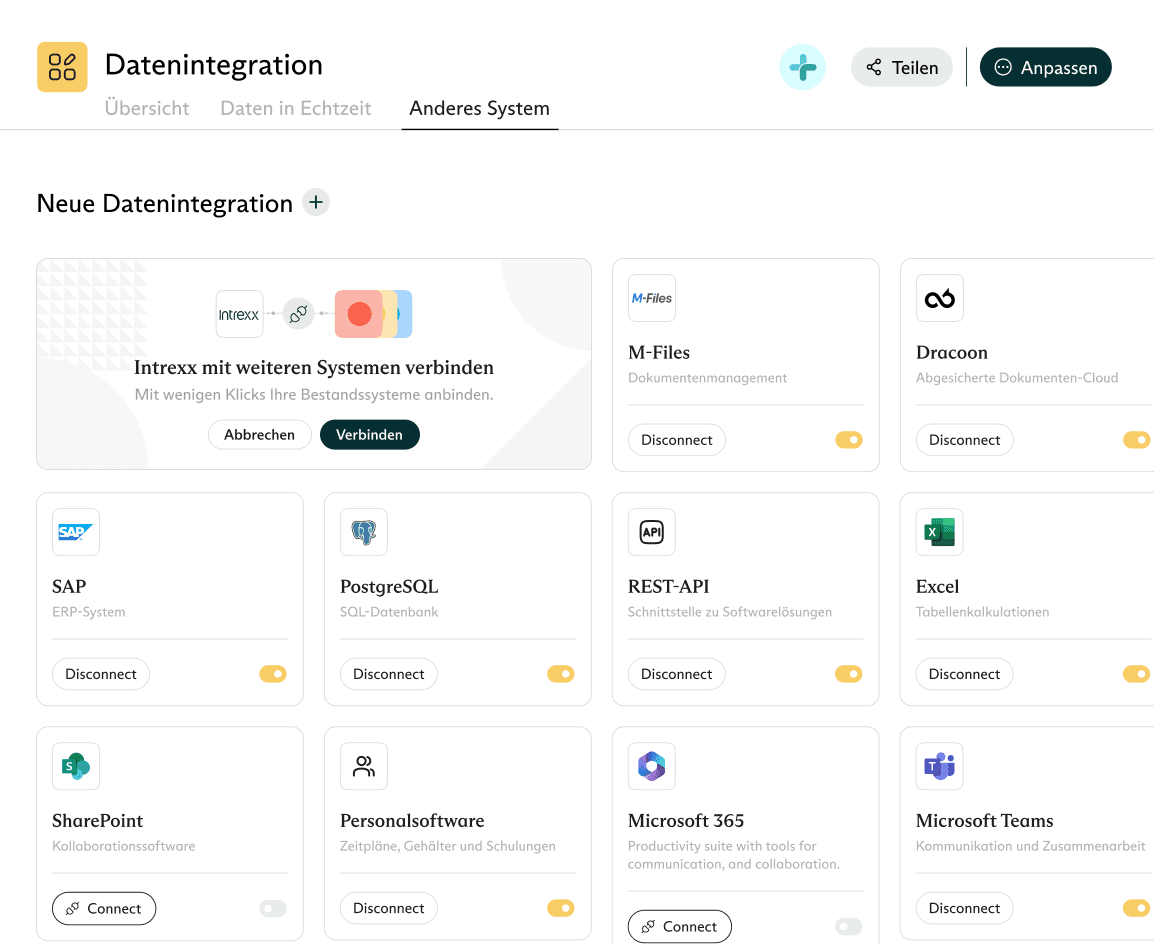This screenshot has height=944, width=1154.
Task: Add new Datenintegration with plus button
Action: point(316,203)
